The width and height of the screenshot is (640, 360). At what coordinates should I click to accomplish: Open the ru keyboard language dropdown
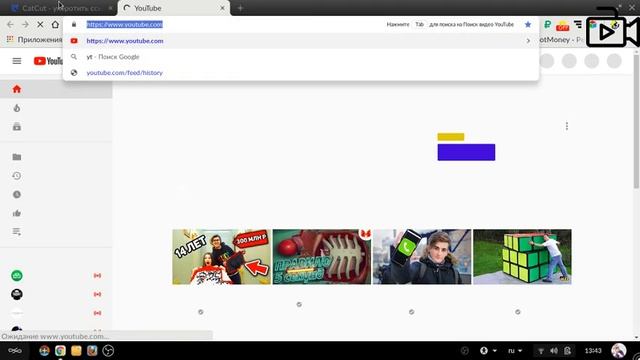click(x=515, y=351)
